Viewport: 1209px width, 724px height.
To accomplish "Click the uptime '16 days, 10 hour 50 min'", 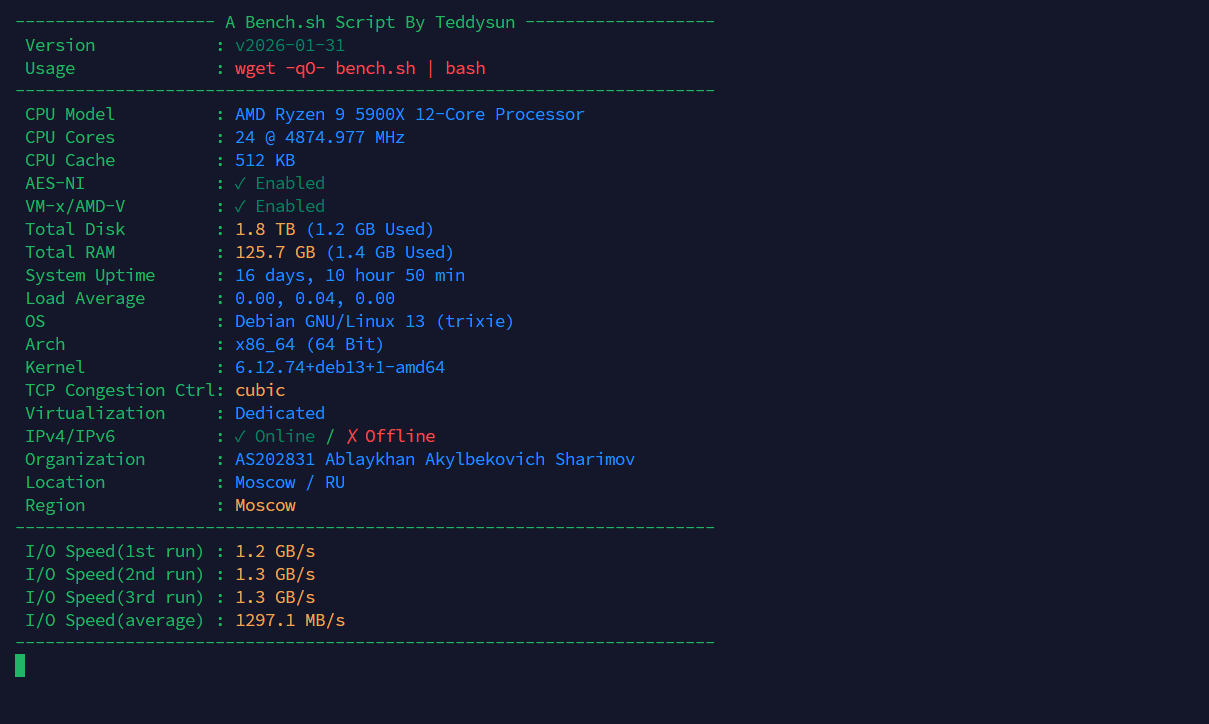I will pyautogui.click(x=350, y=275).
